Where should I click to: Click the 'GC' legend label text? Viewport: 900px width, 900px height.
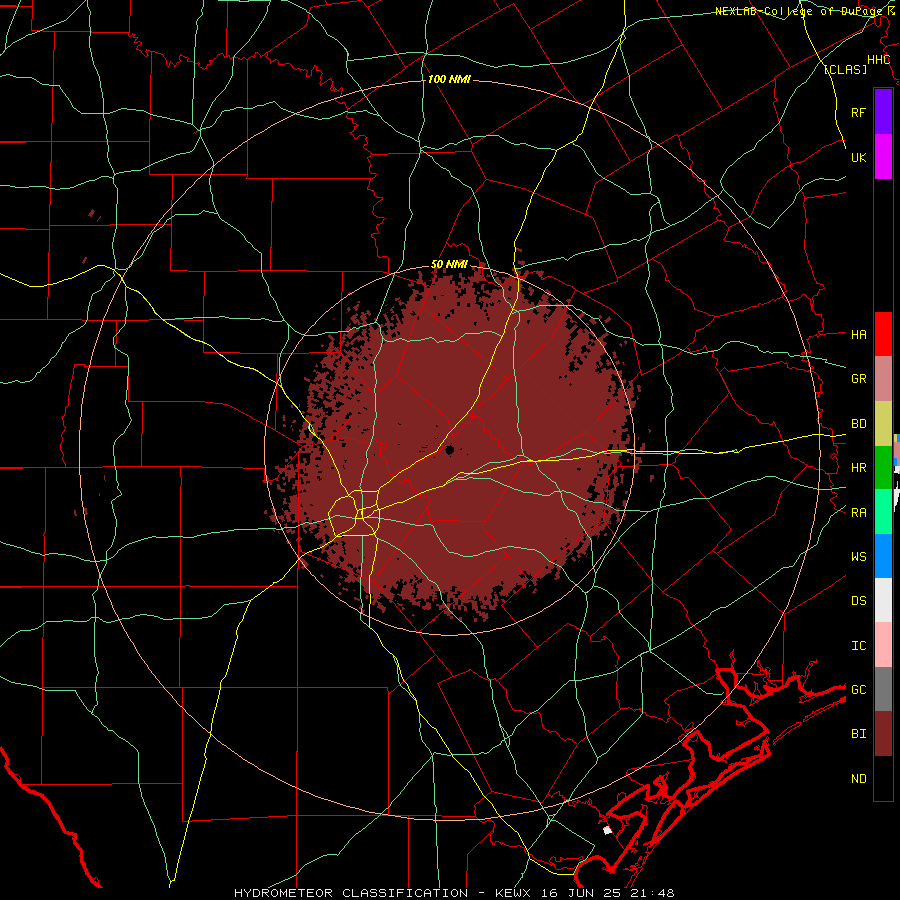858,690
